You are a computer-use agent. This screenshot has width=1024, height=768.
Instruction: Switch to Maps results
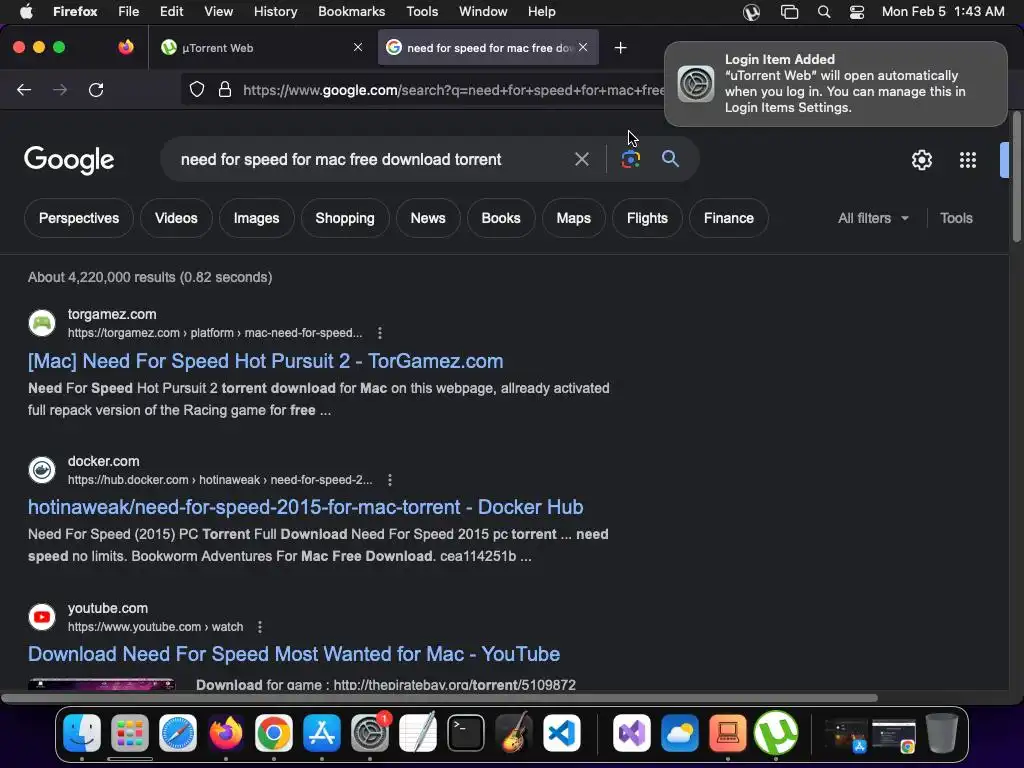[x=573, y=218]
